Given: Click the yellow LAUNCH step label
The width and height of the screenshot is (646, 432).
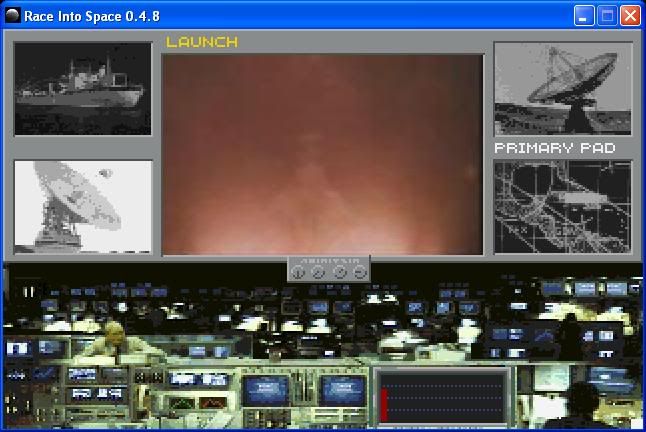Looking at the screenshot, I should click(202, 42).
